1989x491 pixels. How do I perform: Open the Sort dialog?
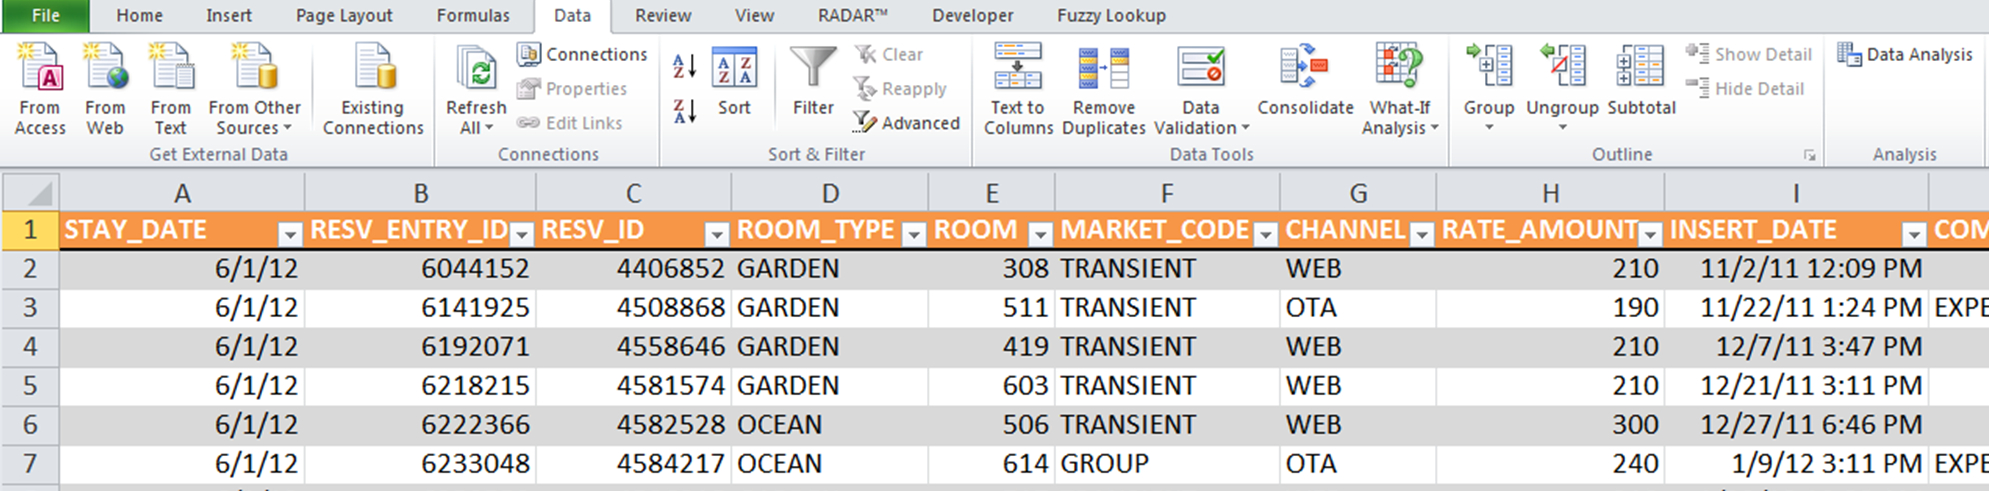click(x=734, y=82)
